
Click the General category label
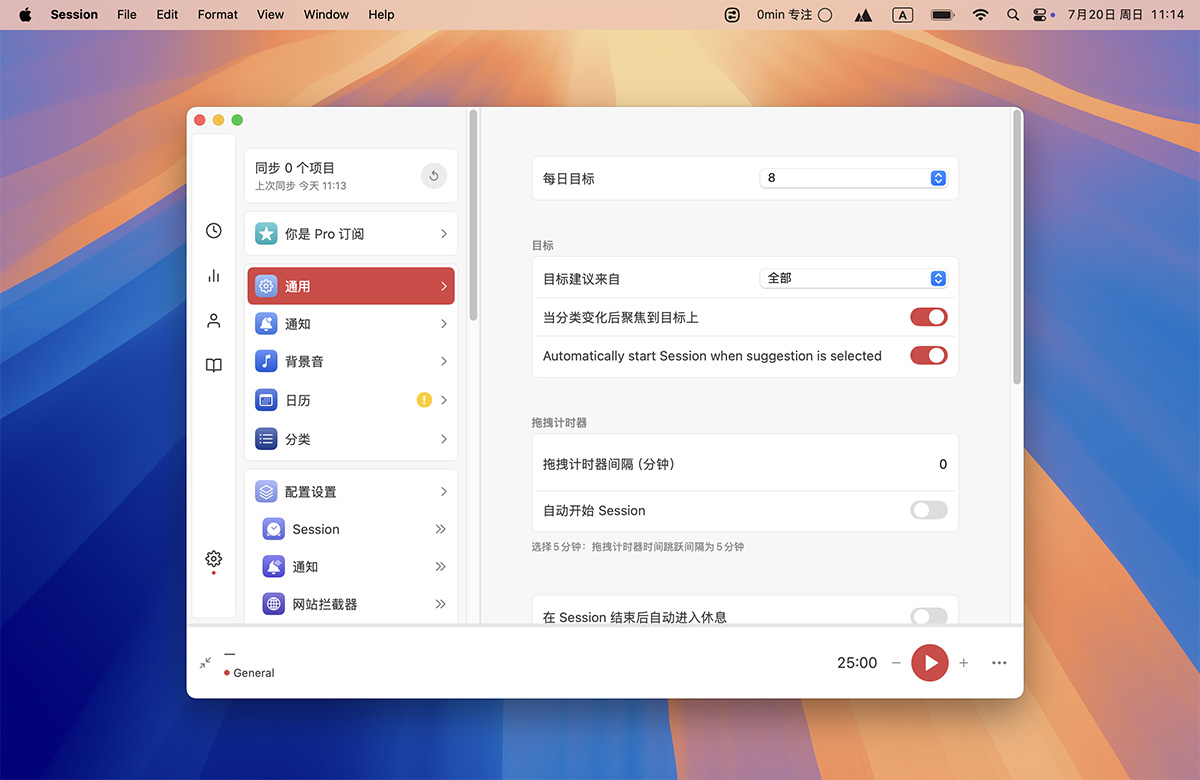(x=254, y=673)
